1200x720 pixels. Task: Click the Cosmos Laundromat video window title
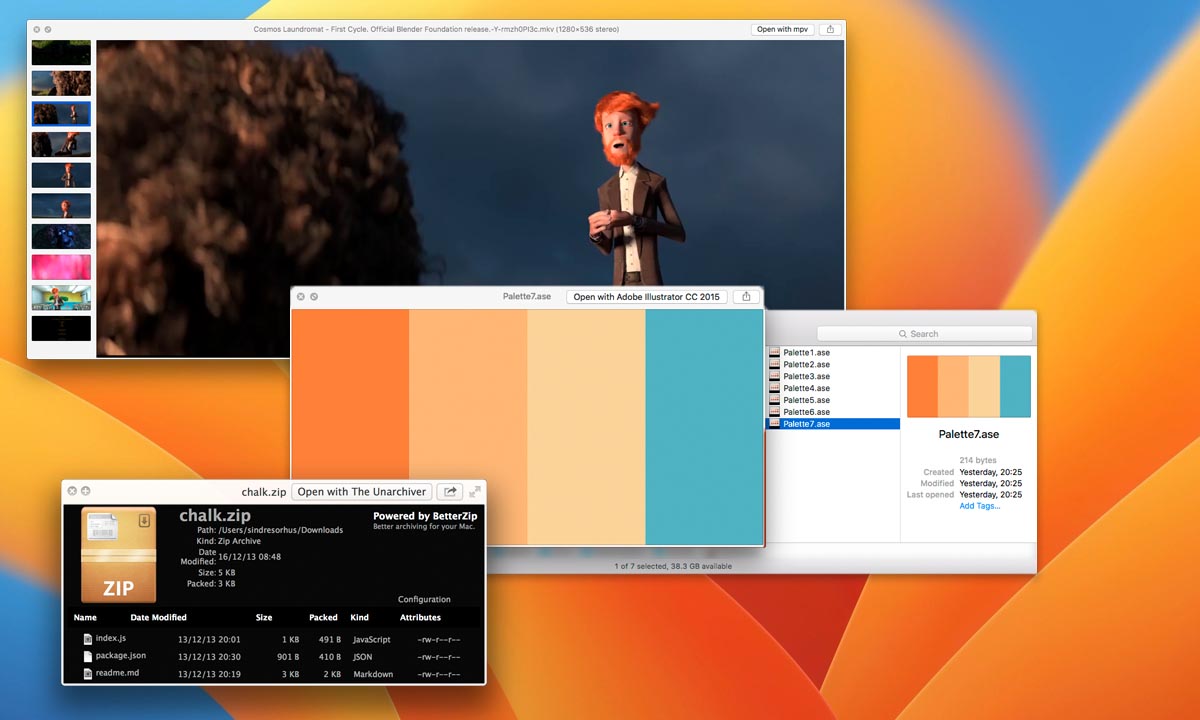coord(436,30)
